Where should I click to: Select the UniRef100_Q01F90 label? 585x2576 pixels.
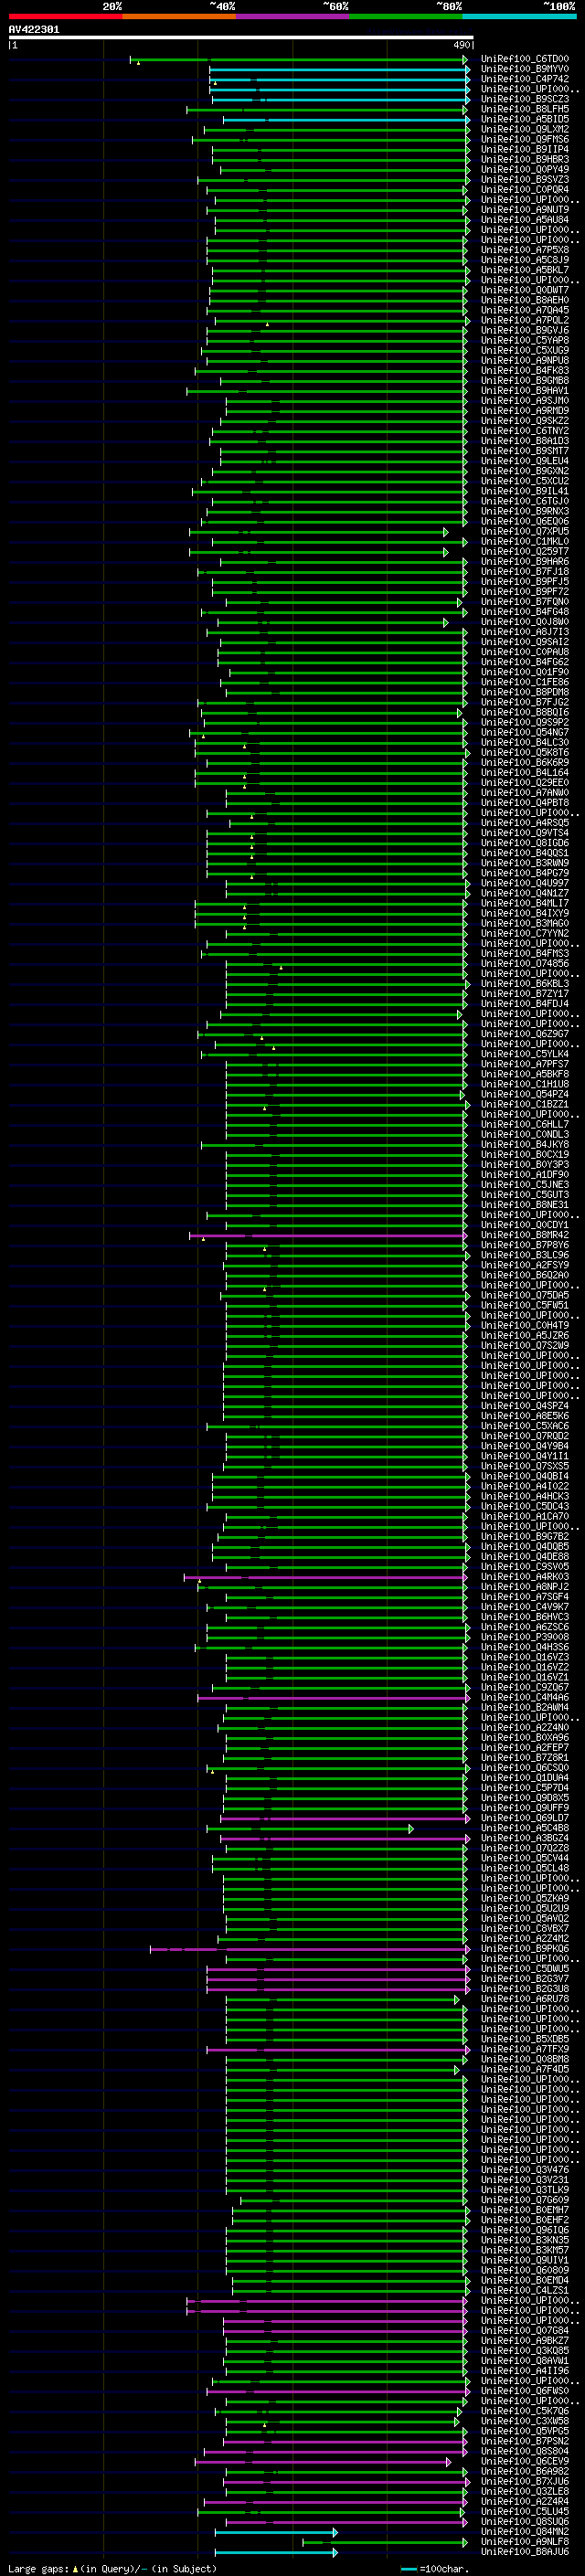coord(524,672)
